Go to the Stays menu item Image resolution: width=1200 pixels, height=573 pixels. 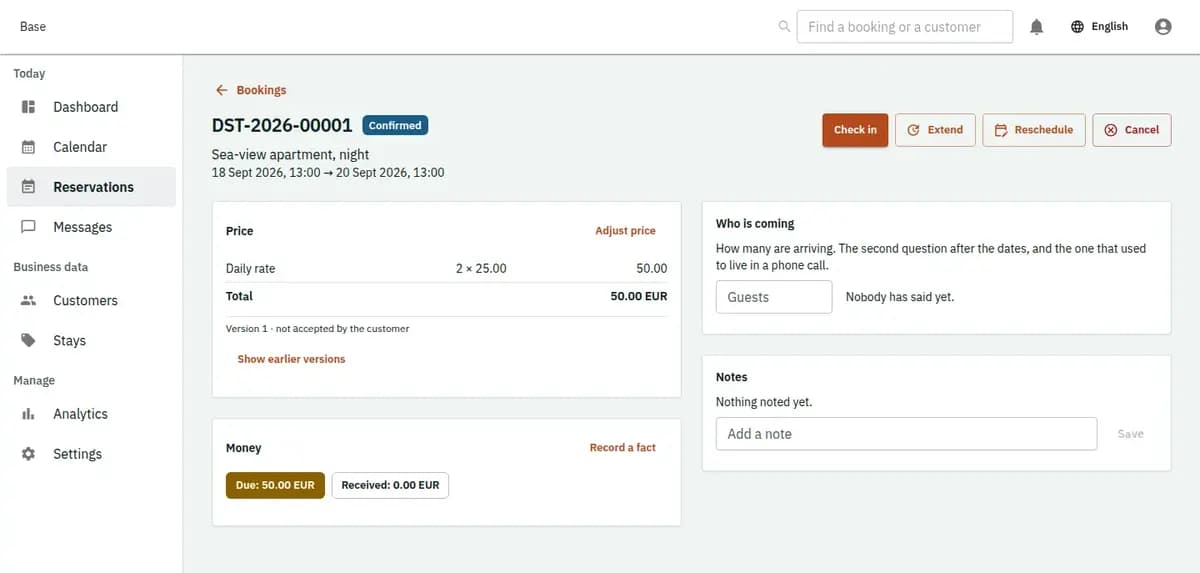click(x=91, y=340)
